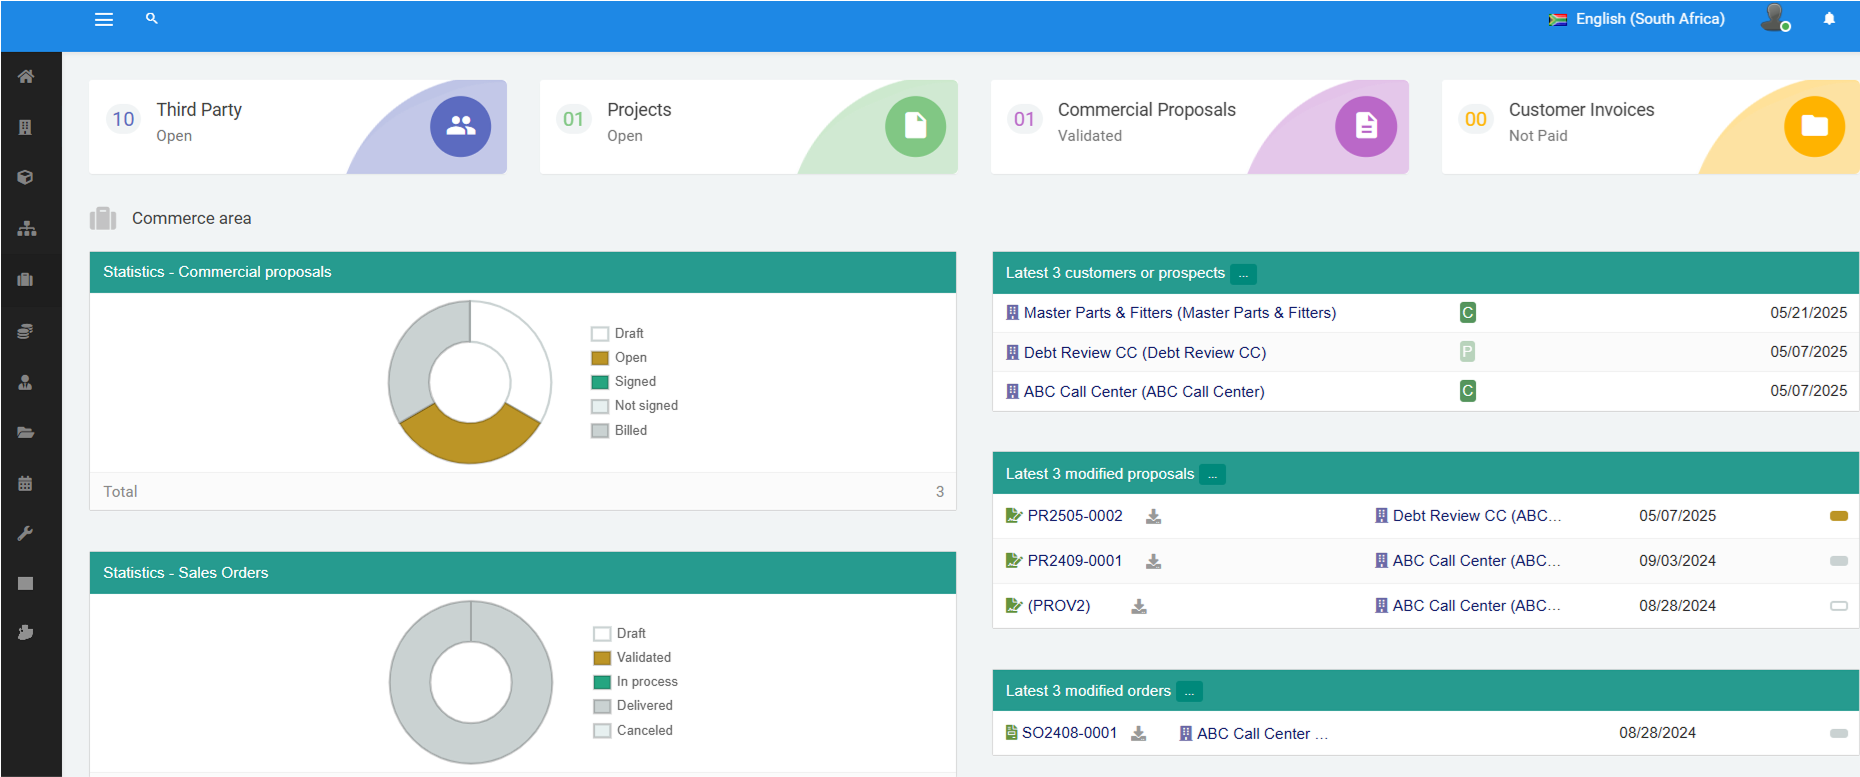Open the calendar agenda icon in sidebar

click(26, 483)
